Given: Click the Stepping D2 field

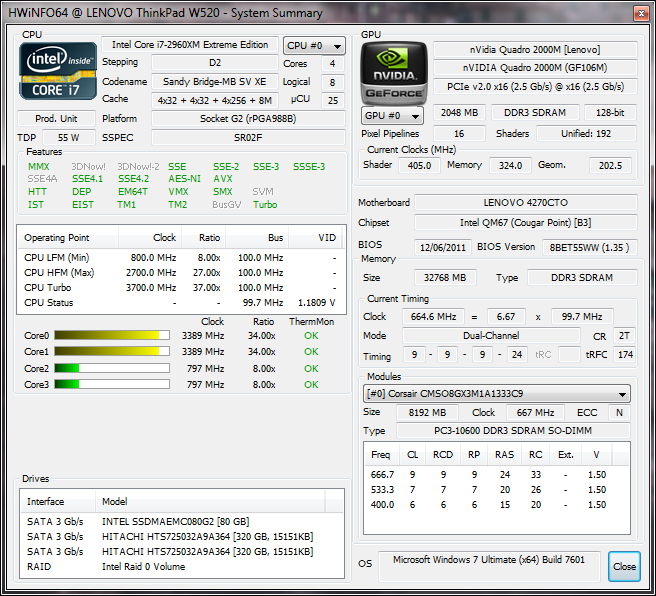Looking at the screenshot, I should click(x=215, y=63).
